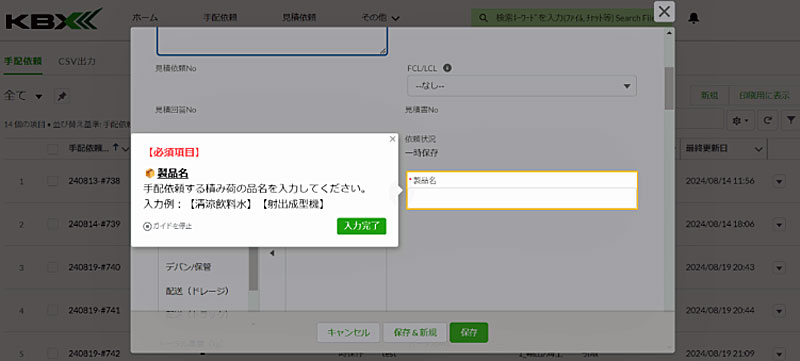Open record 240813-#738
800x361 pixels.
click(94, 180)
